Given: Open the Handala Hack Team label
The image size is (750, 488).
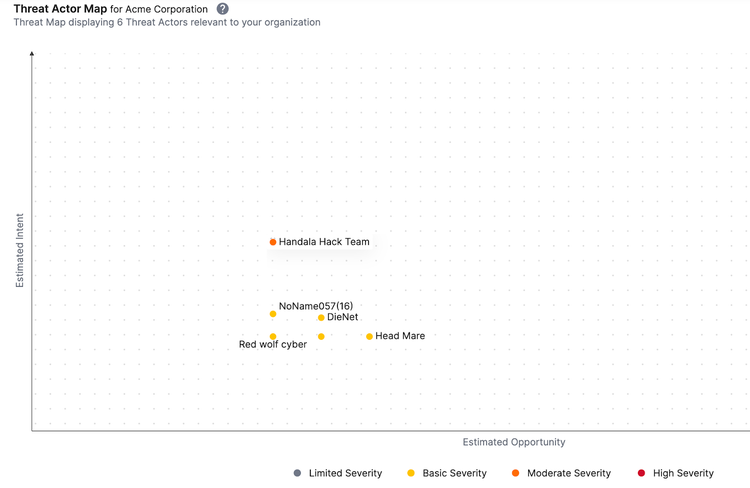Looking at the screenshot, I should [x=324, y=242].
